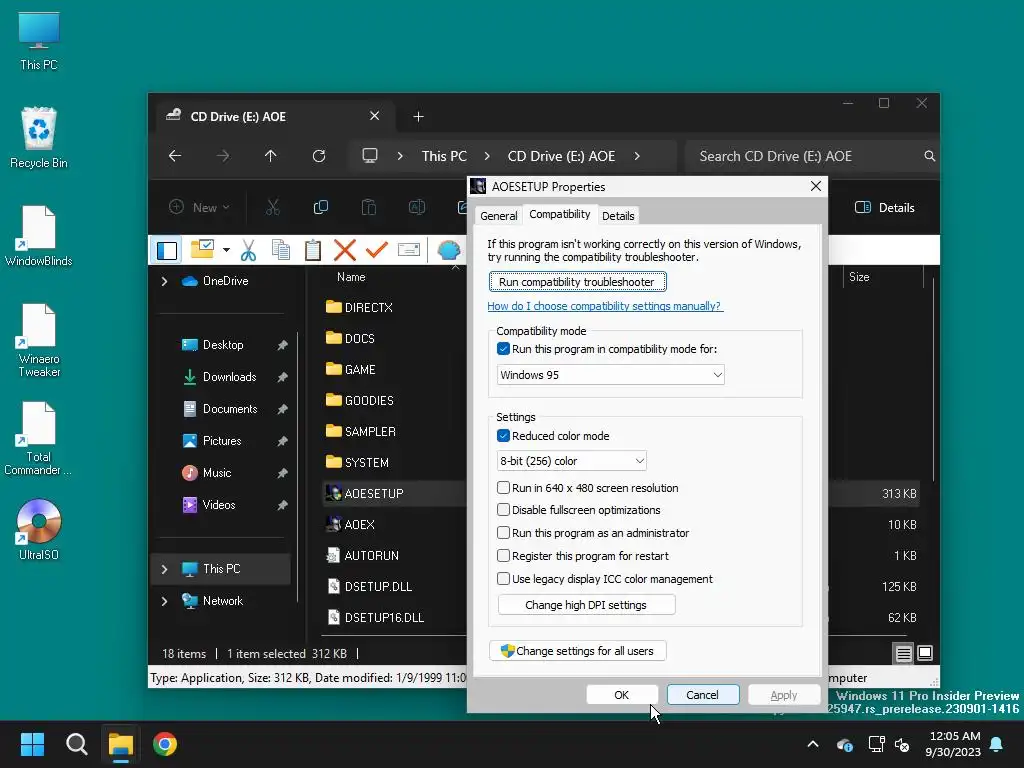Enable Use legacy display ICC color management
Image resolution: width=1024 pixels, height=768 pixels.
tap(503, 579)
